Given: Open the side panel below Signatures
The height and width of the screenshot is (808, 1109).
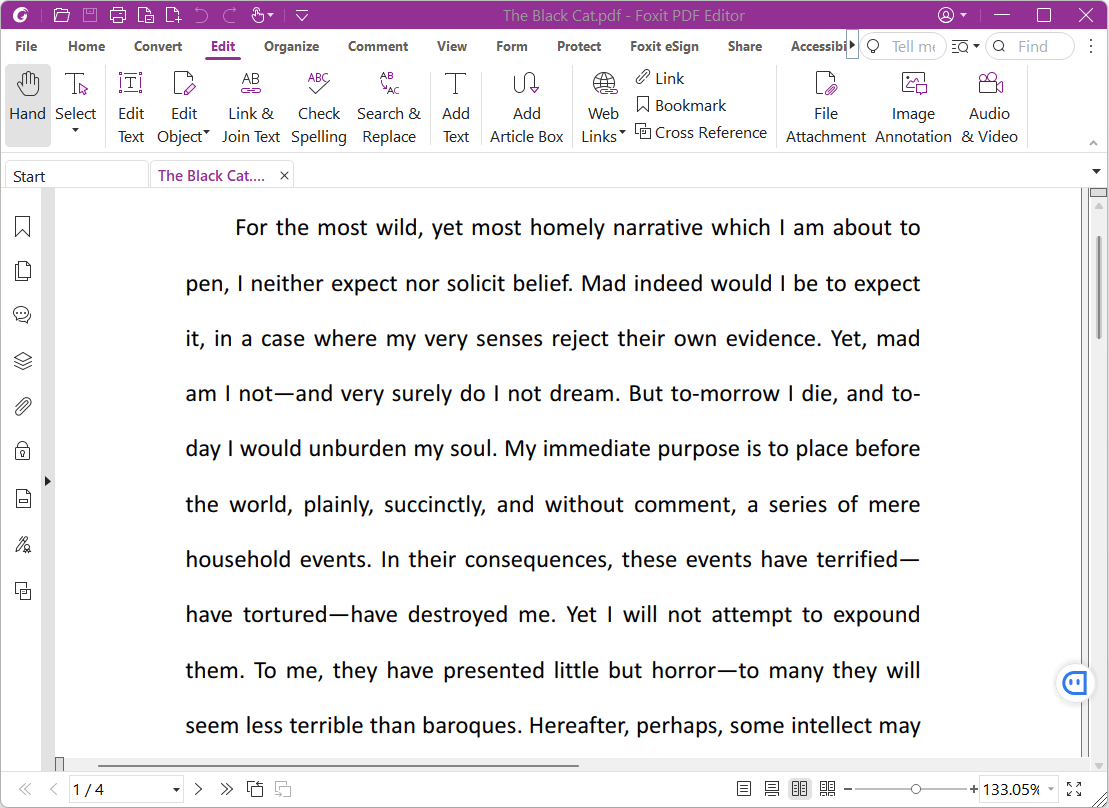Looking at the screenshot, I should pyautogui.click(x=23, y=591).
